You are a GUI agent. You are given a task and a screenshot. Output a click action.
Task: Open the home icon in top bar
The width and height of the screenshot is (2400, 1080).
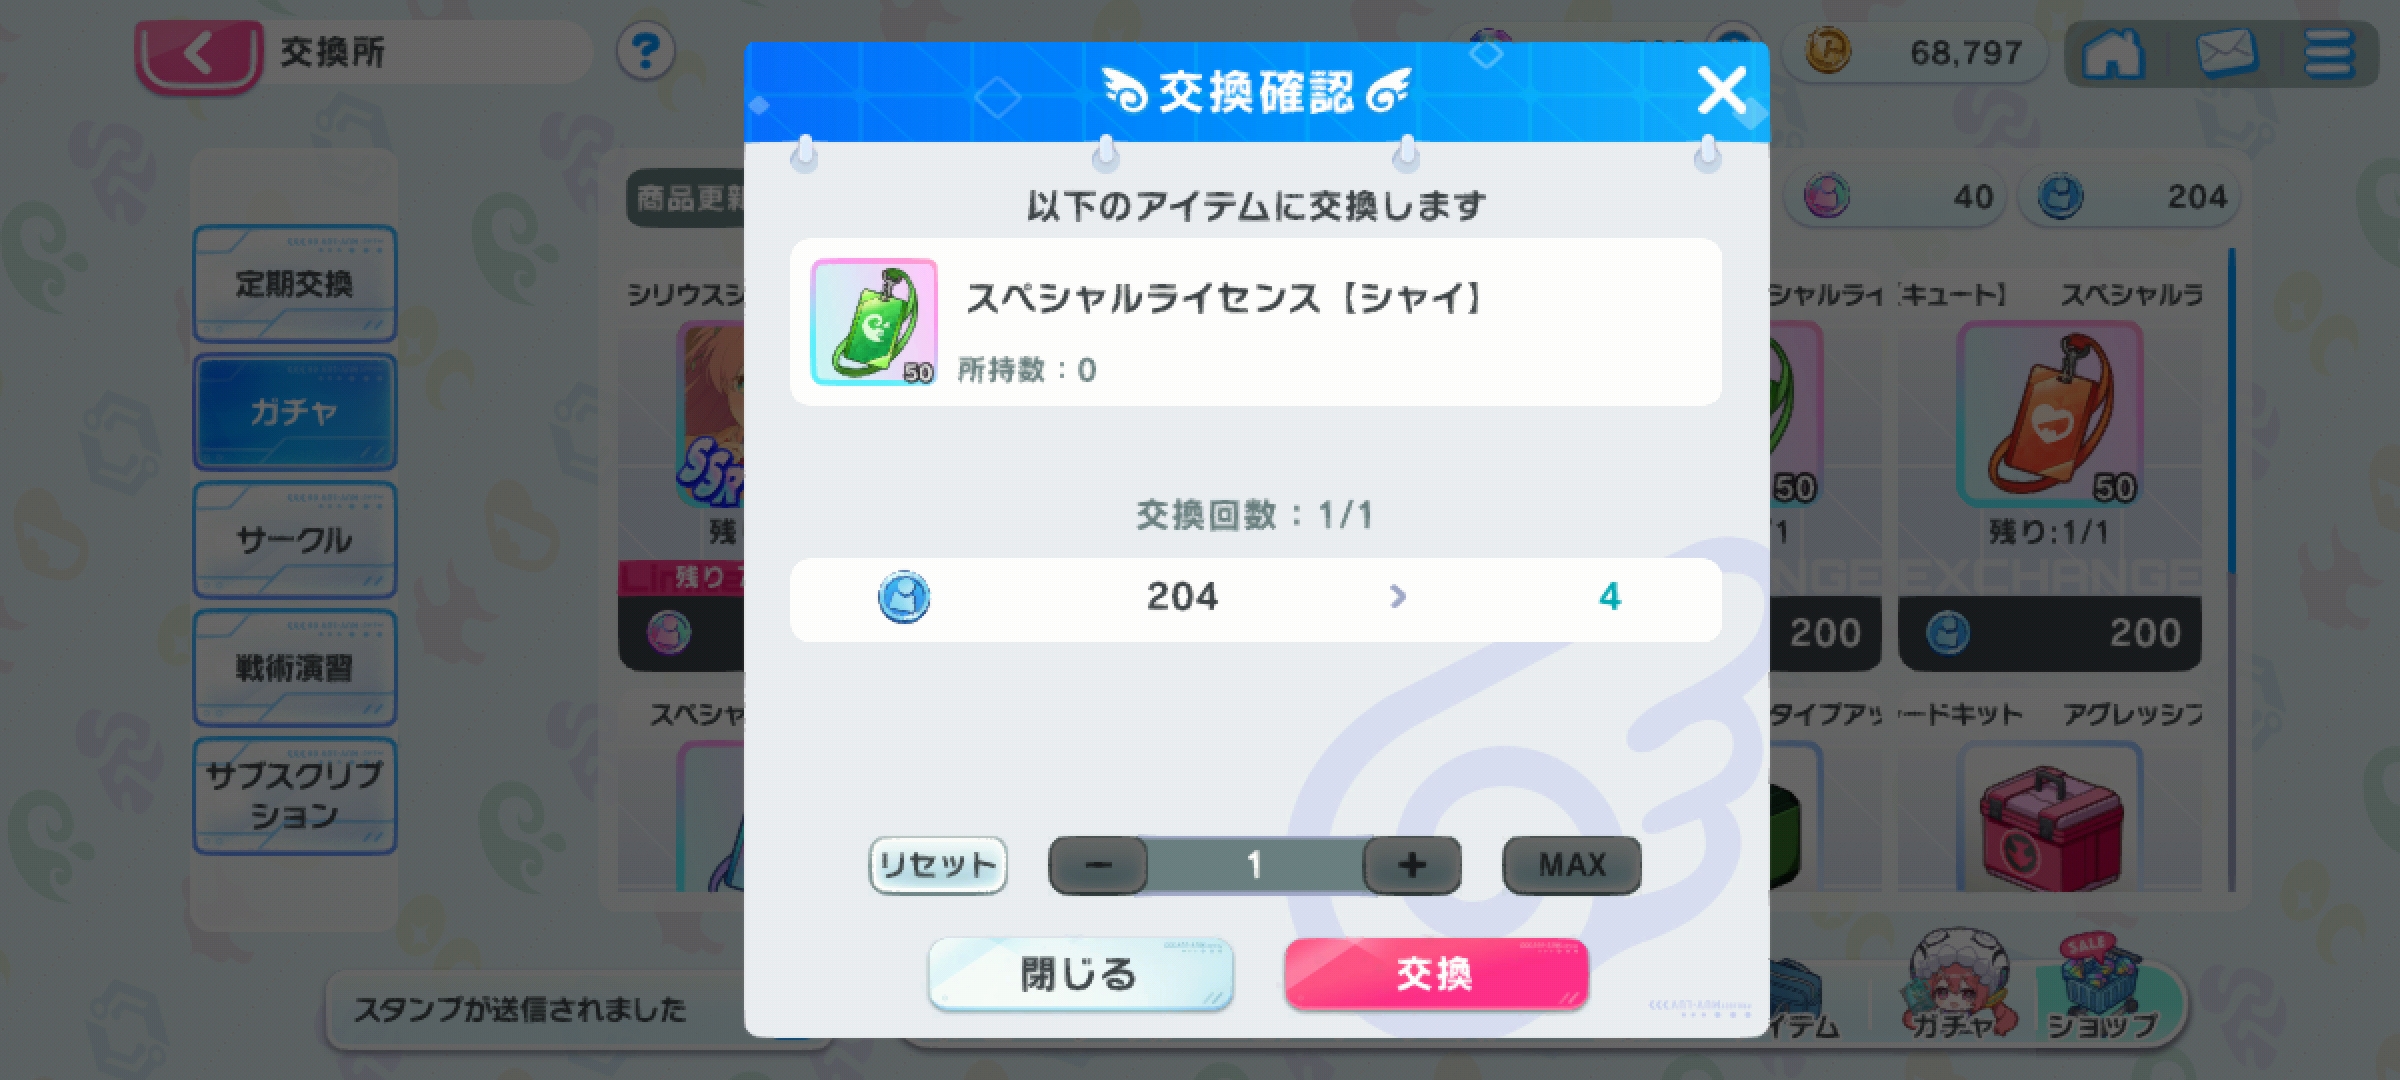[2113, 53]
